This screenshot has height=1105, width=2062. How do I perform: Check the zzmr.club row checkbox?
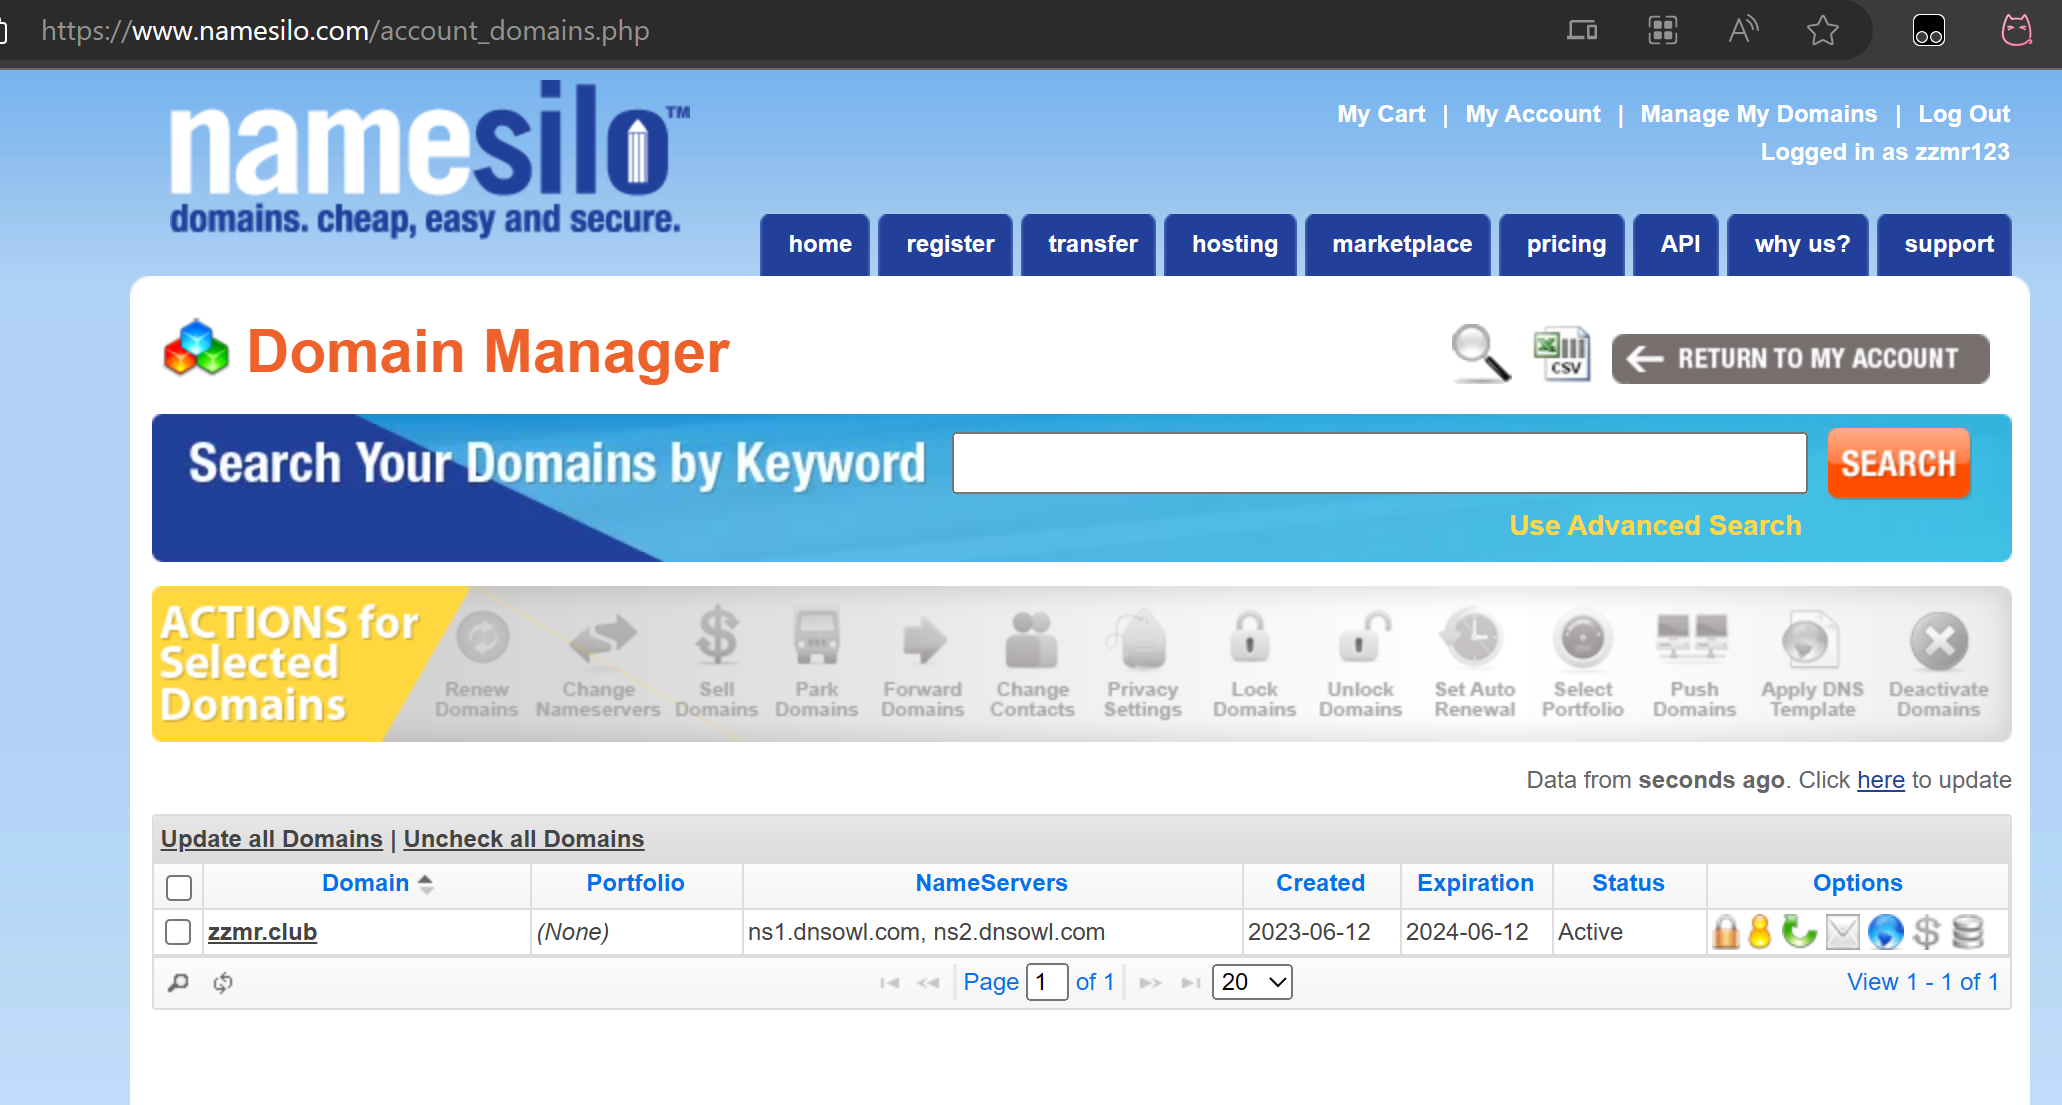[x=178, y=932]
